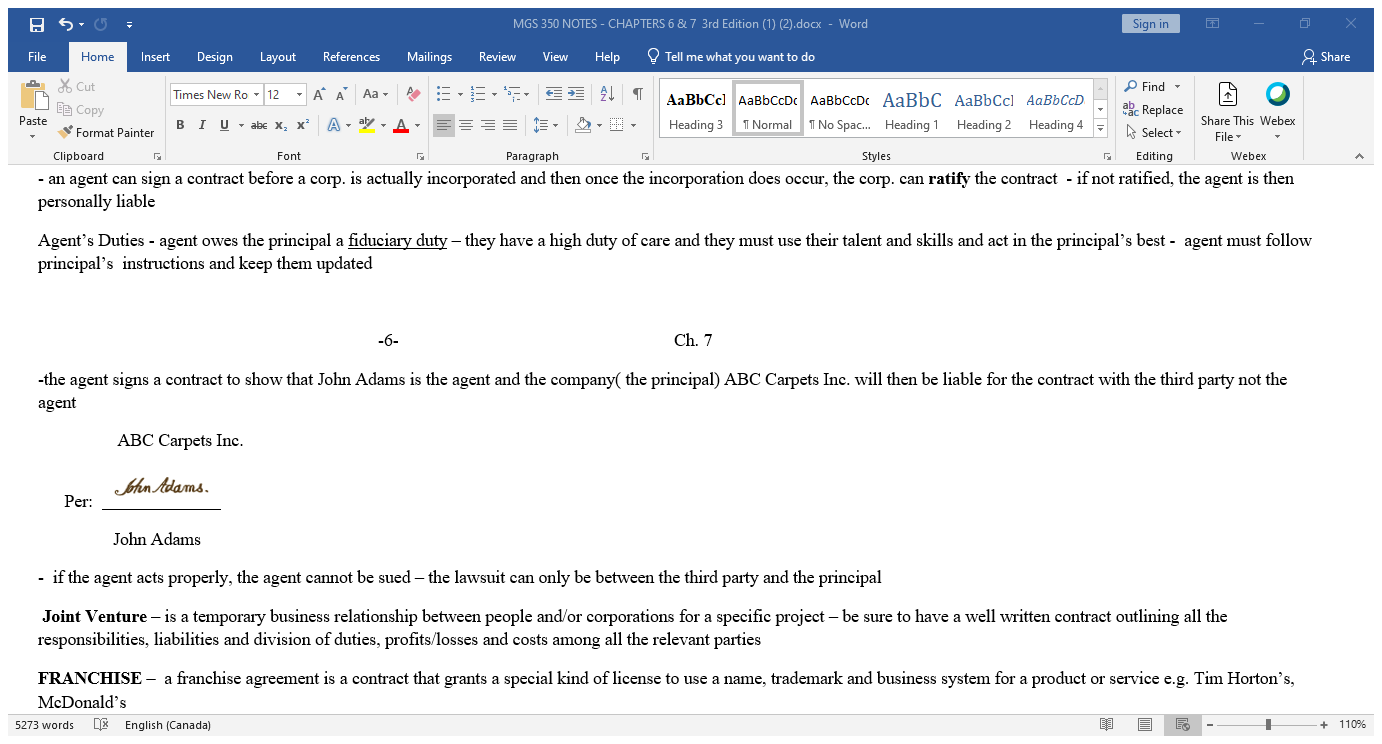Increase font size with the grow font icon
The height and width of the screenshot is (744, 1382).
tap(319, 95)
